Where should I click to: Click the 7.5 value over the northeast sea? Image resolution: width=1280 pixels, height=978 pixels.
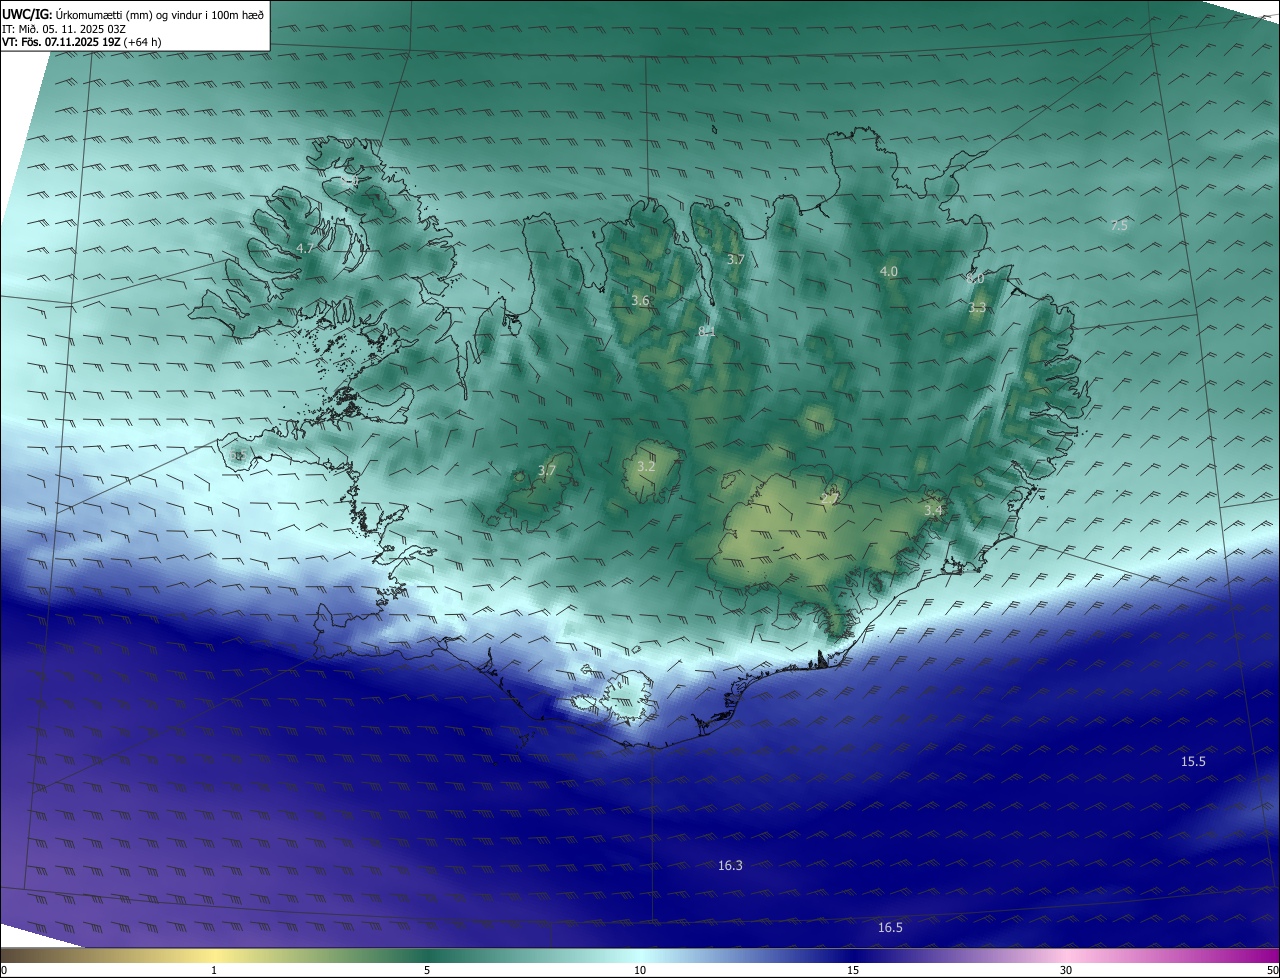[x=1119, y=225]
